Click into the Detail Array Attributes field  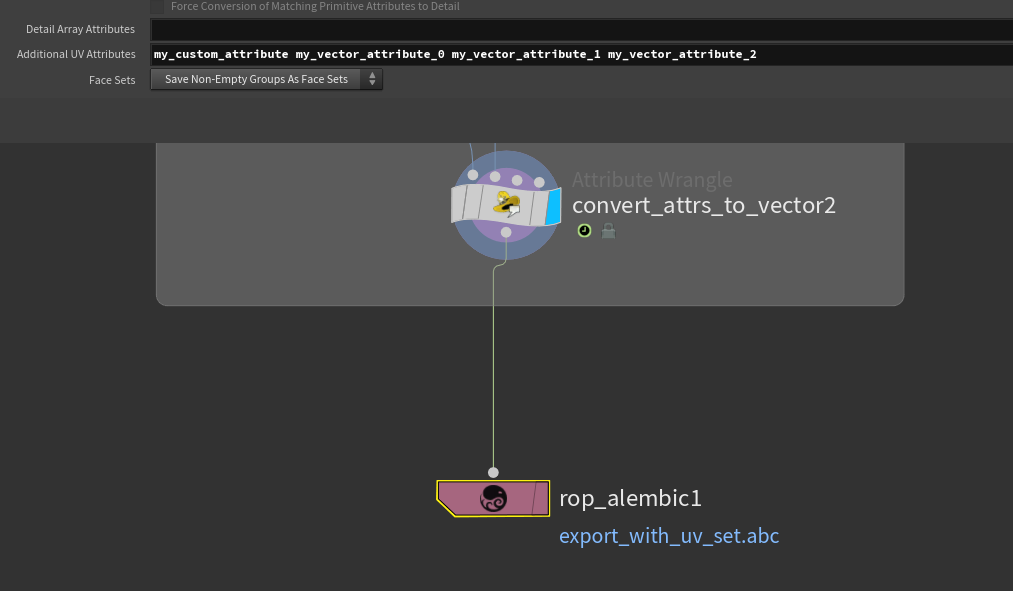click(x=580, y=30)
